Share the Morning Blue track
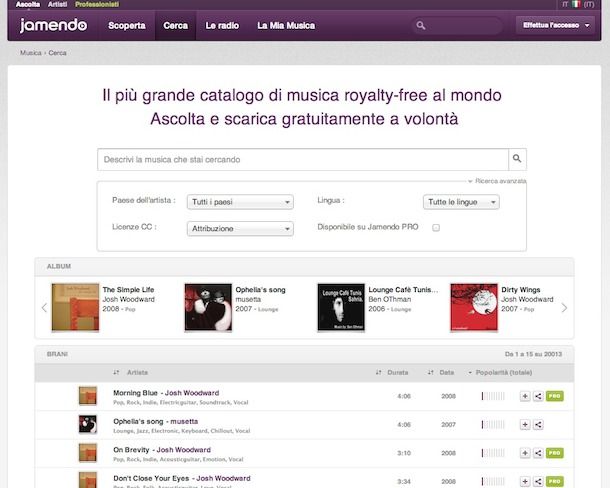The image size is (610, 488). pyautogui.click(x=538, y=396)
